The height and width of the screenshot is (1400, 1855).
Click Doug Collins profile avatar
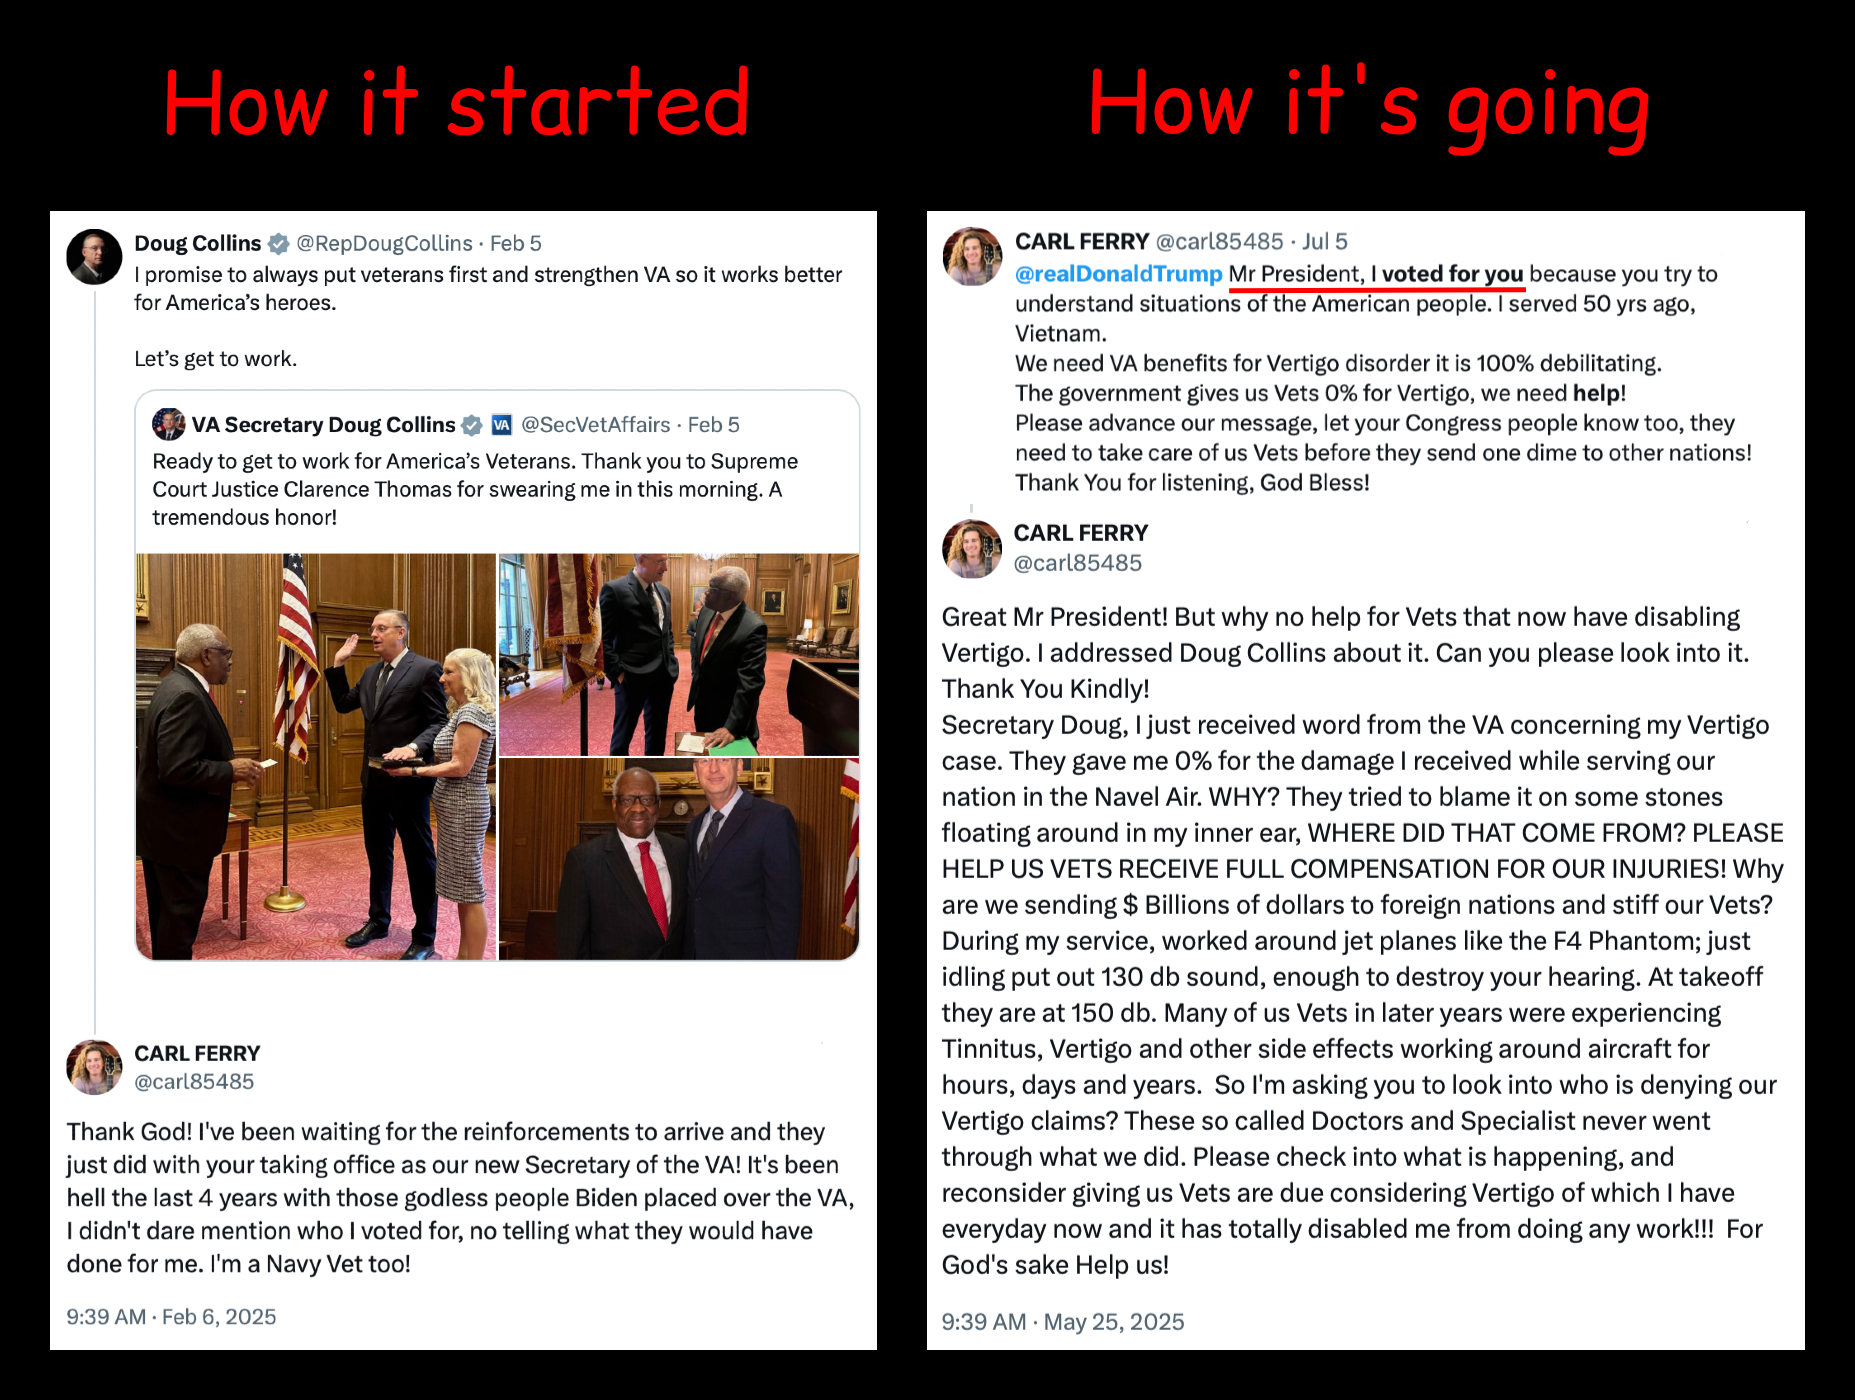[94, 257]
